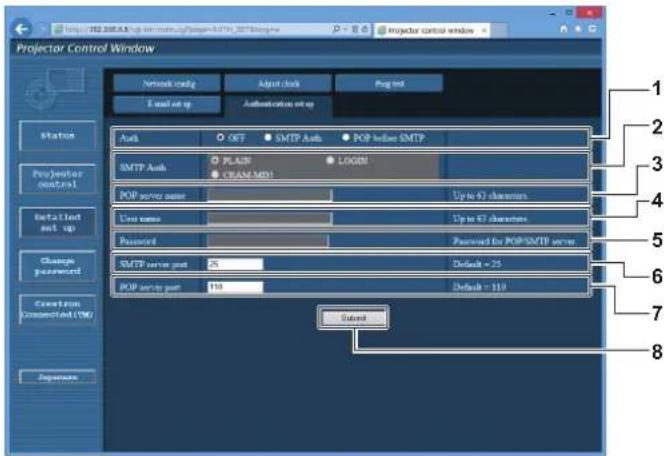Choose PLAIN for SMTP Auth

click(x=215, y=160)
